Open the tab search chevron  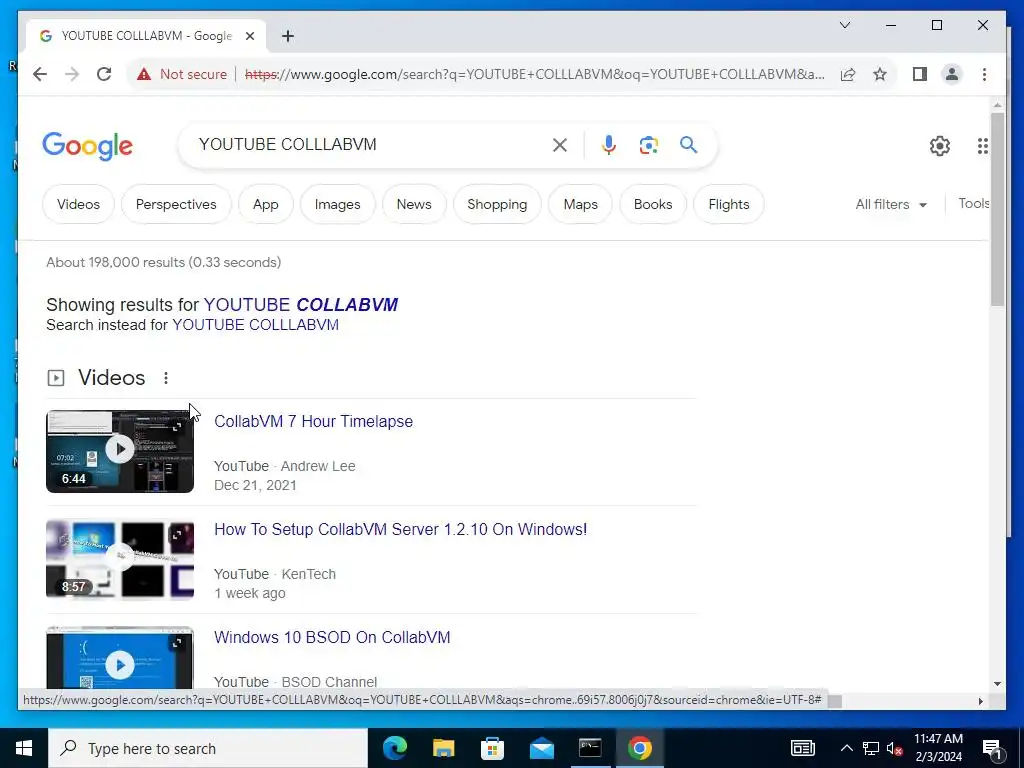(844, 25)
